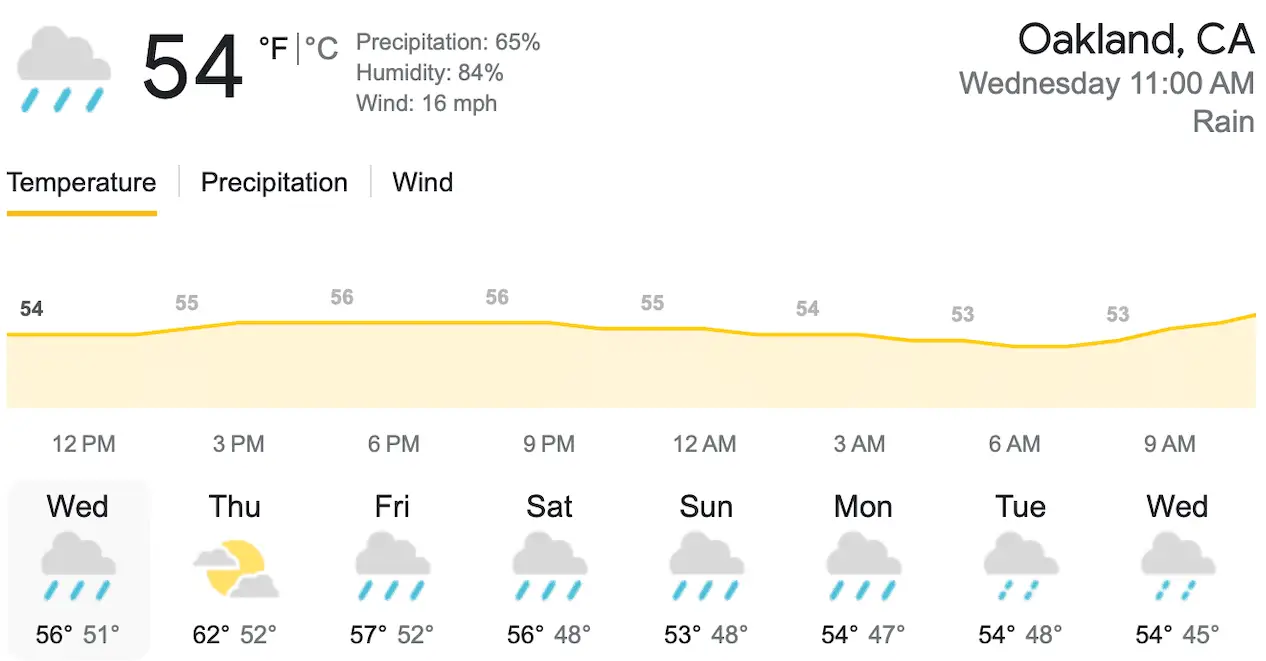Image resolution: width=1266 pixels, height=661 pixels.
Task: Select Sunday's rain cloud icon
Action: 706,567
